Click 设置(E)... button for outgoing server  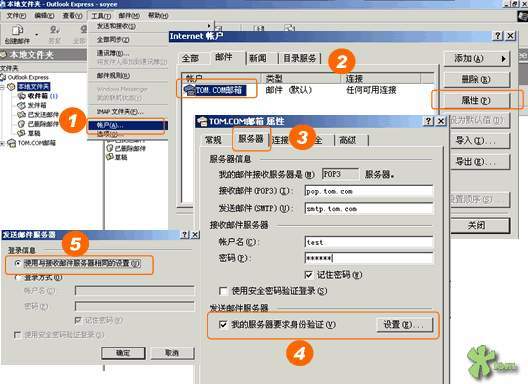point(404,324)
